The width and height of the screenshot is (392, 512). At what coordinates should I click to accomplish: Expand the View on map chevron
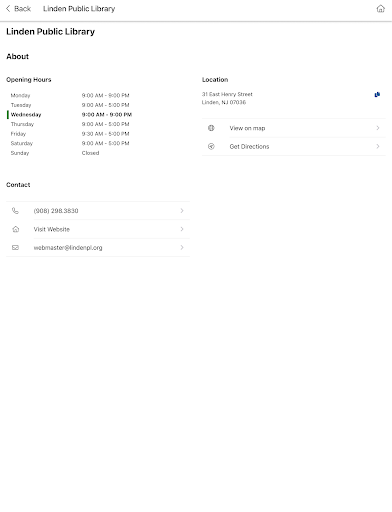(378, 128)
